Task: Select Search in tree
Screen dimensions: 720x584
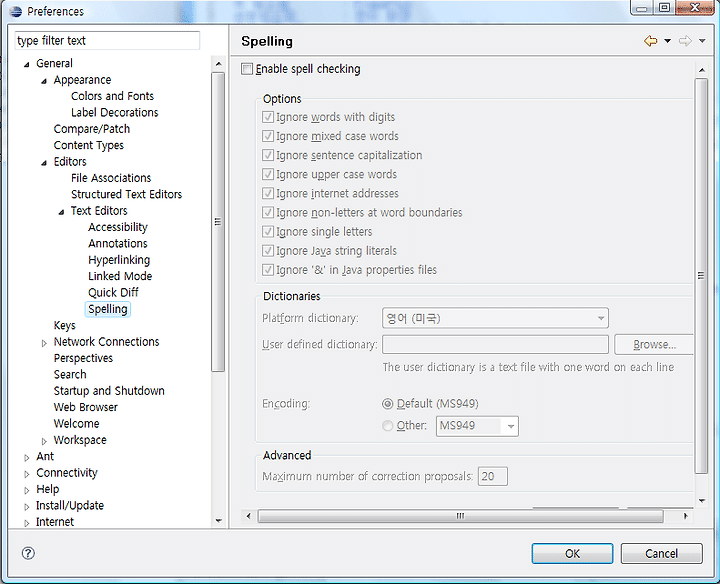Action: coord(70,374)
